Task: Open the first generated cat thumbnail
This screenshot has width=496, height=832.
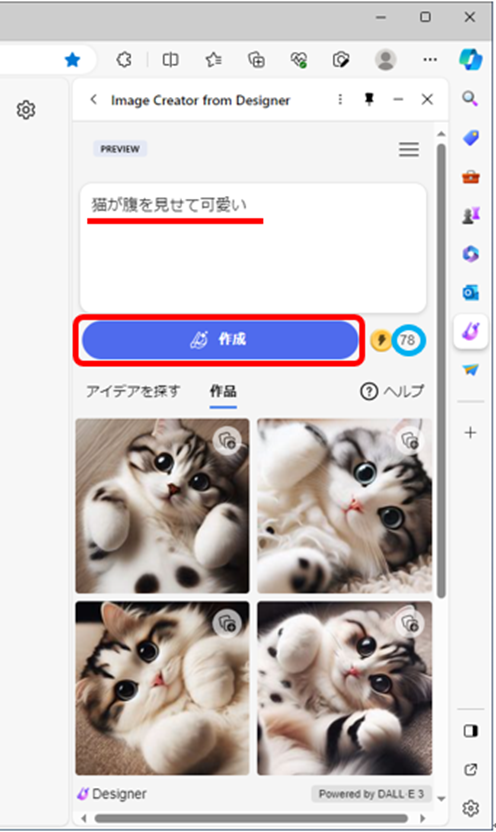Action: pyautogui.click(x=162, y=506)
